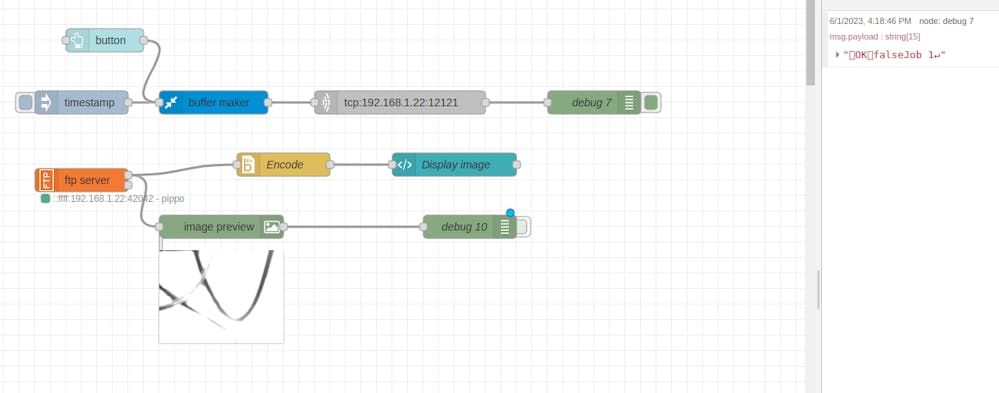Toggle debug 7 node output button
Screen dimensions: 999x393
click(x=650, y=103)
